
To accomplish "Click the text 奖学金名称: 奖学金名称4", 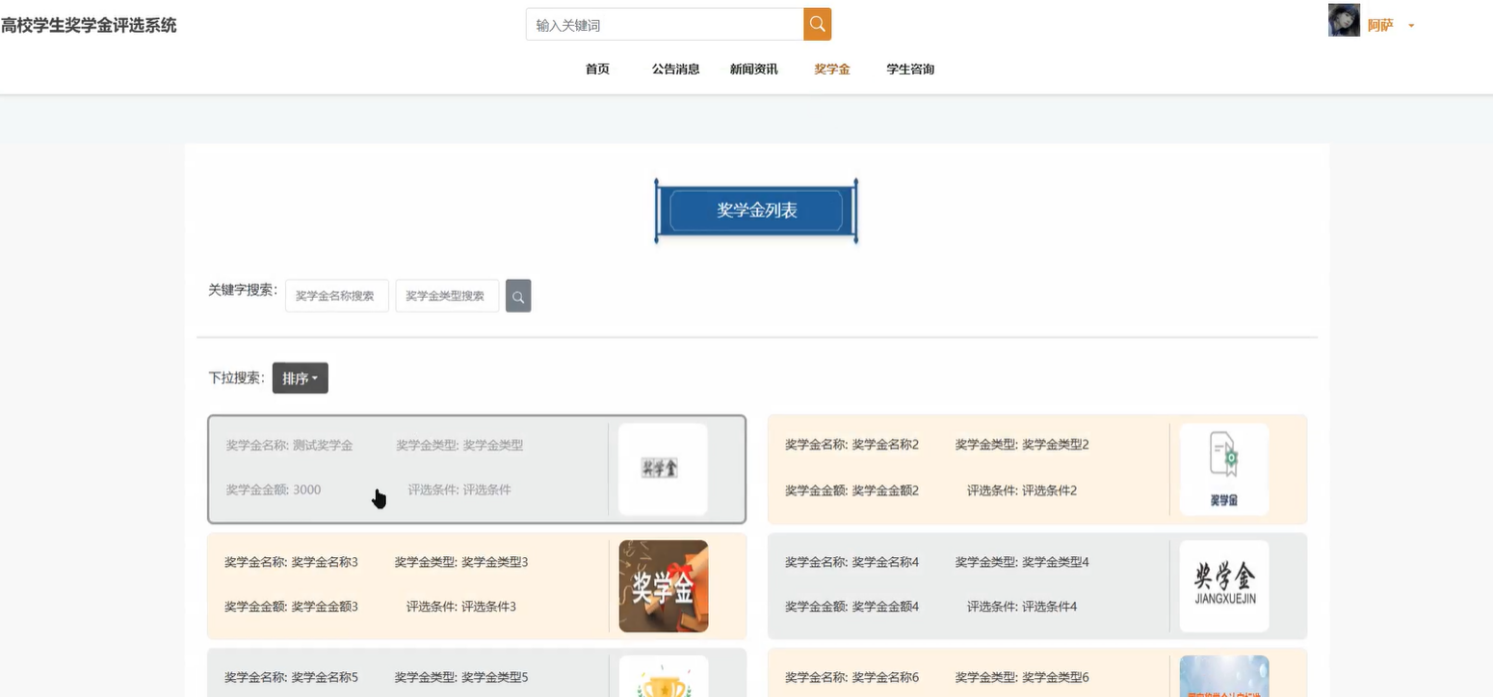I will click(852, 562).
